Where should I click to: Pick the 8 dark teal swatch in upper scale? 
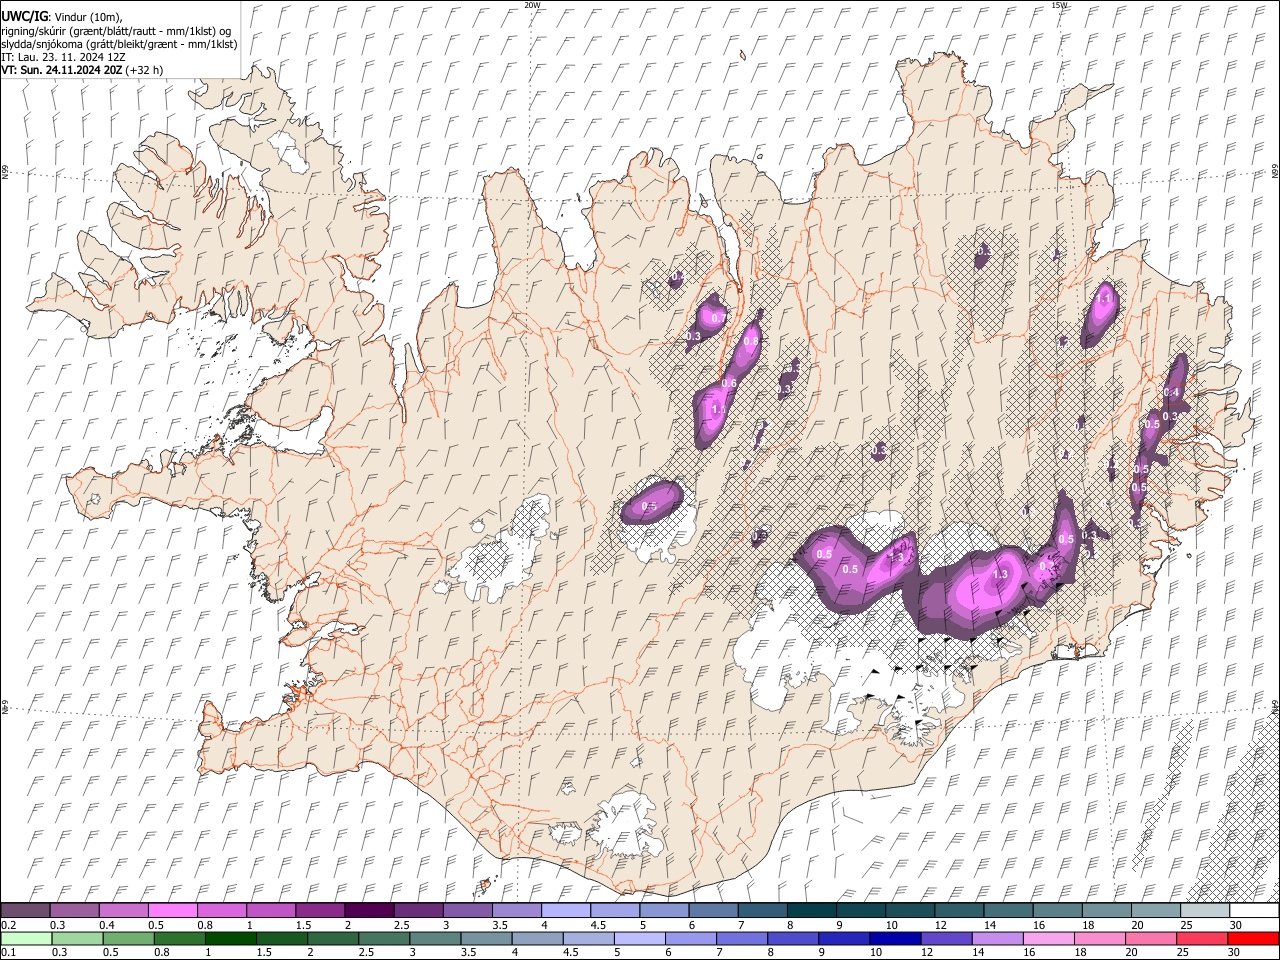pyautogui.click(x=811, y=910)
